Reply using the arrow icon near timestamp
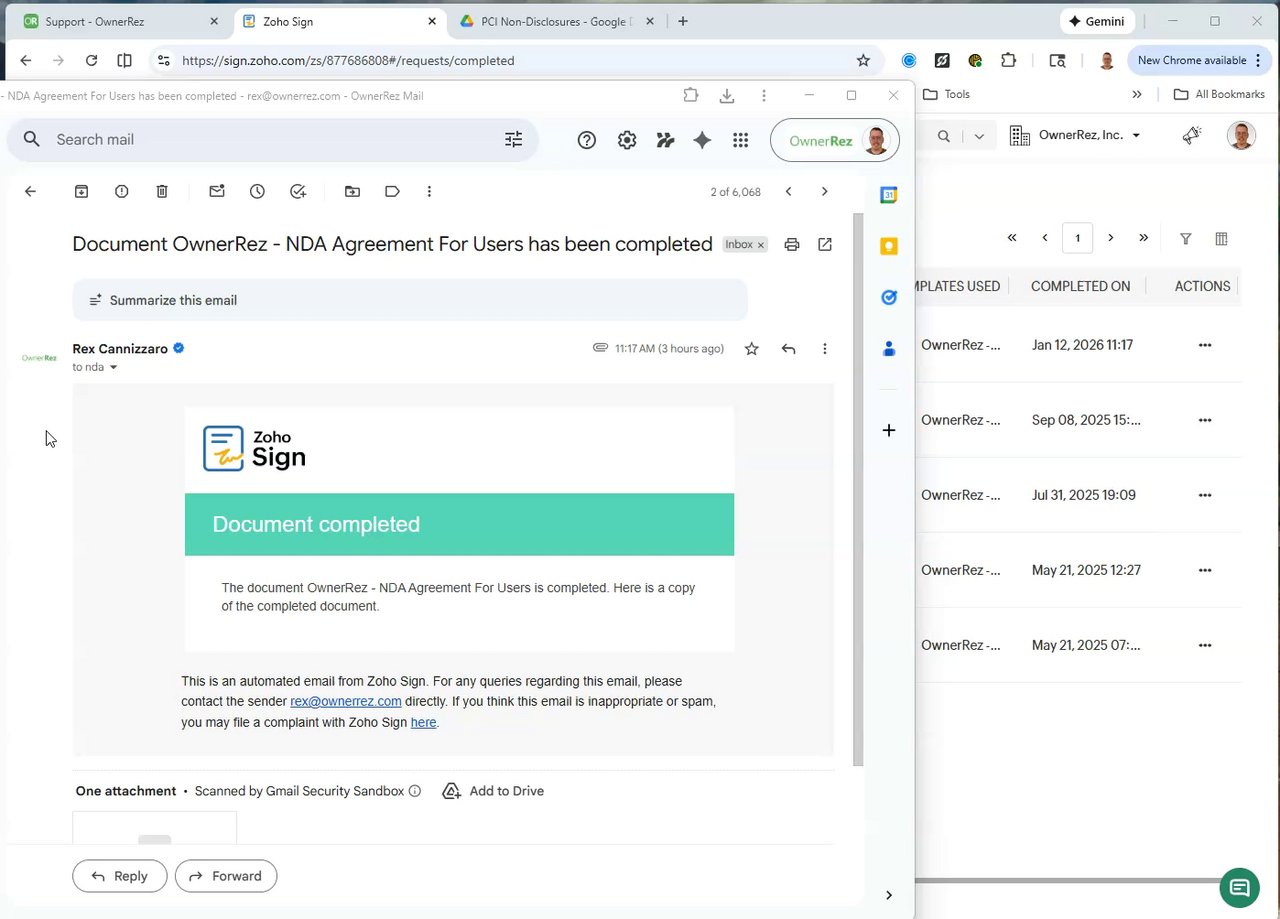The image size is (1280, 919). tap(788, 348)
